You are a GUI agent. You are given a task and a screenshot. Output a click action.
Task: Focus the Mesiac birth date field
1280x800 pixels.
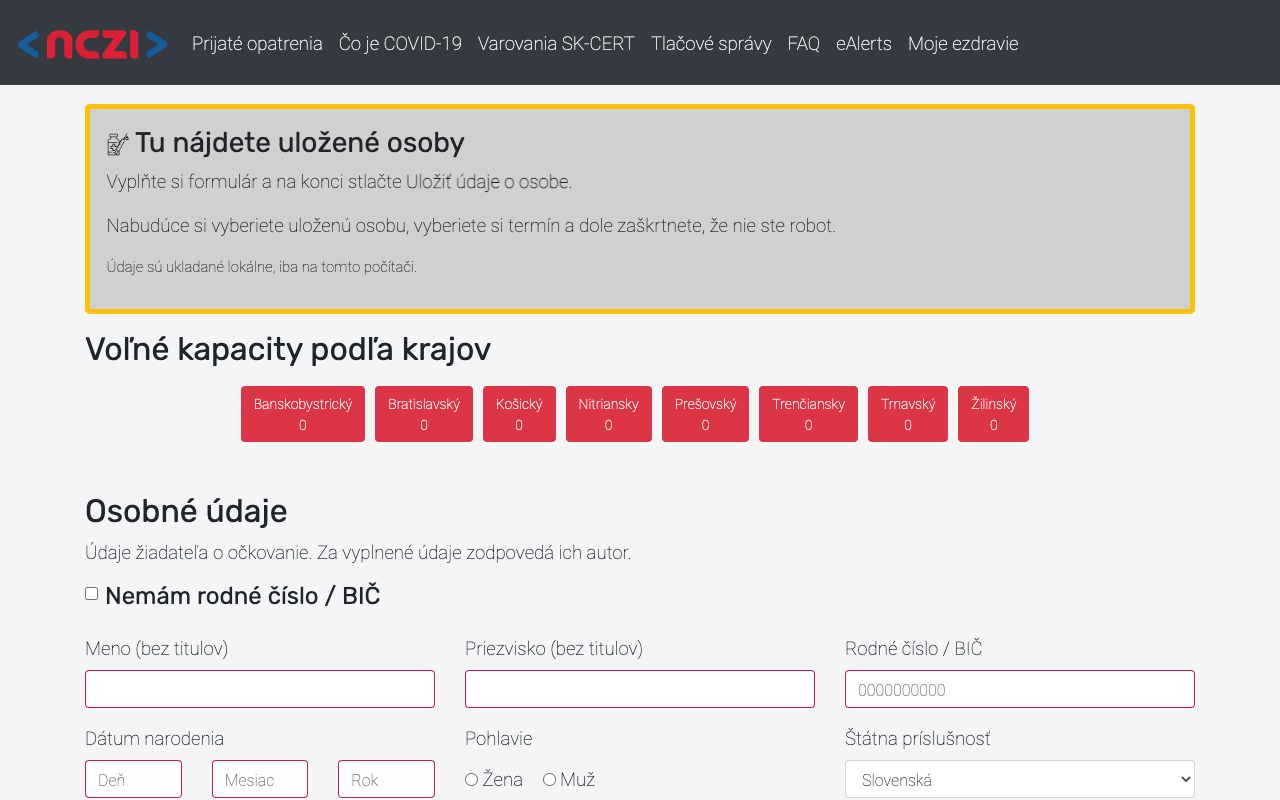tap(260, 779)
